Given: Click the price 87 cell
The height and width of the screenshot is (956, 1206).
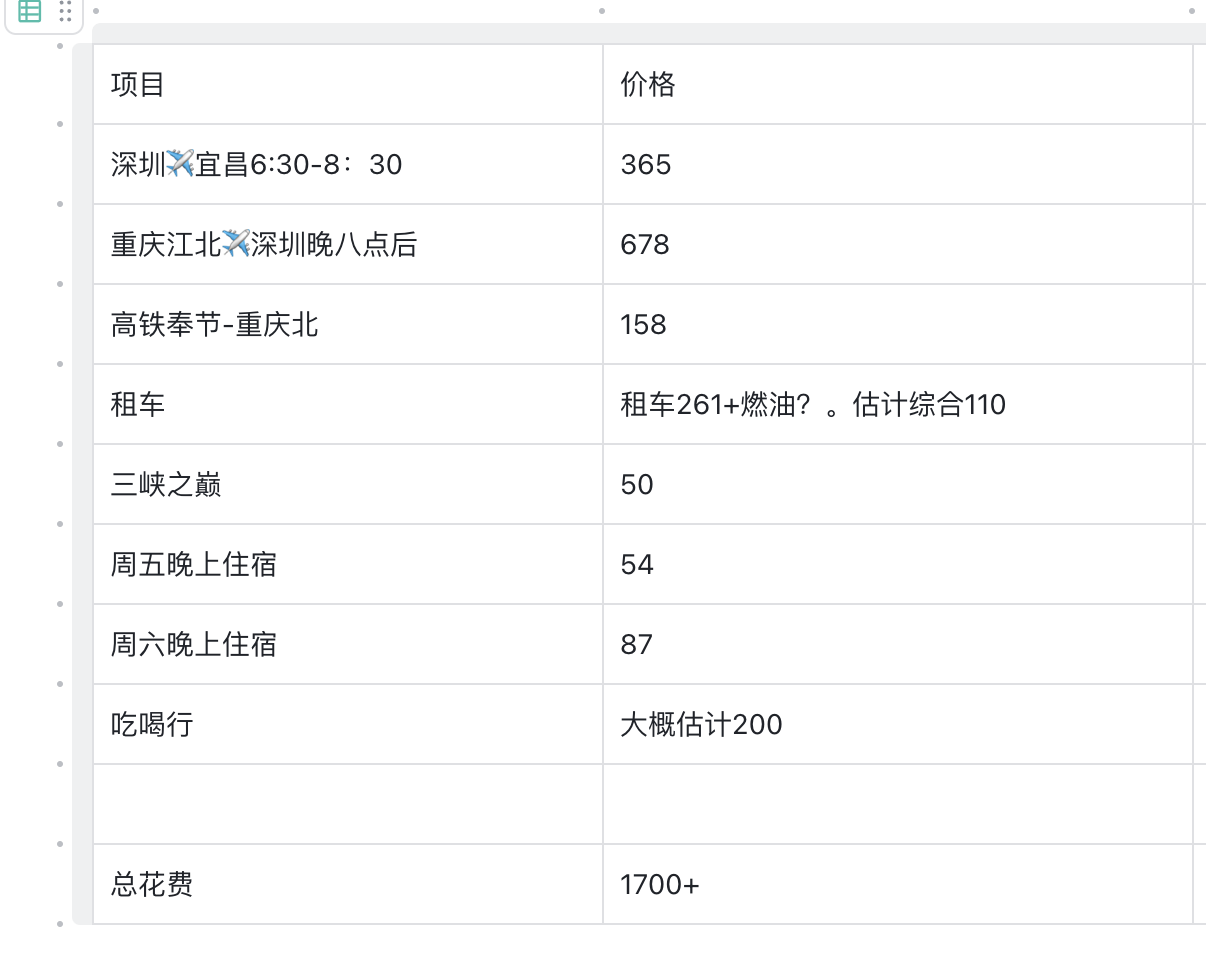Looking at the screenshot, I should click(897, 644).
